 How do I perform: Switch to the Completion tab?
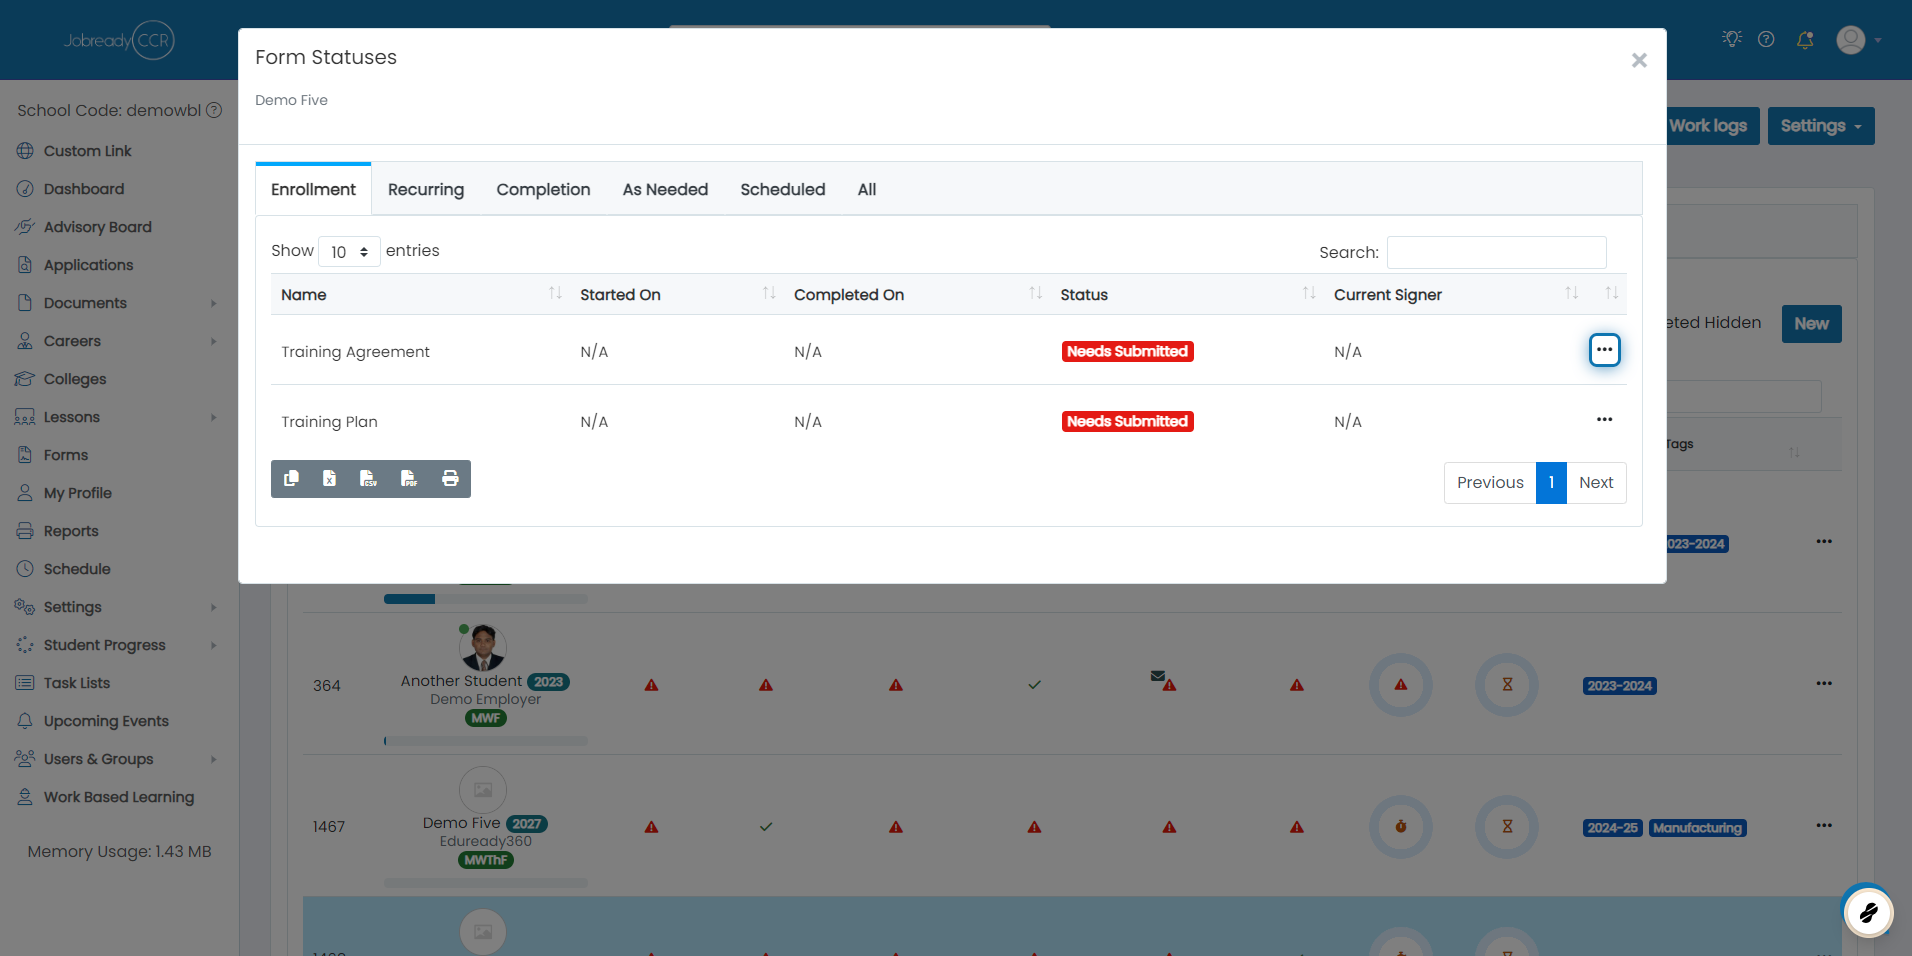pyautogui.click(x=543, y=190)
